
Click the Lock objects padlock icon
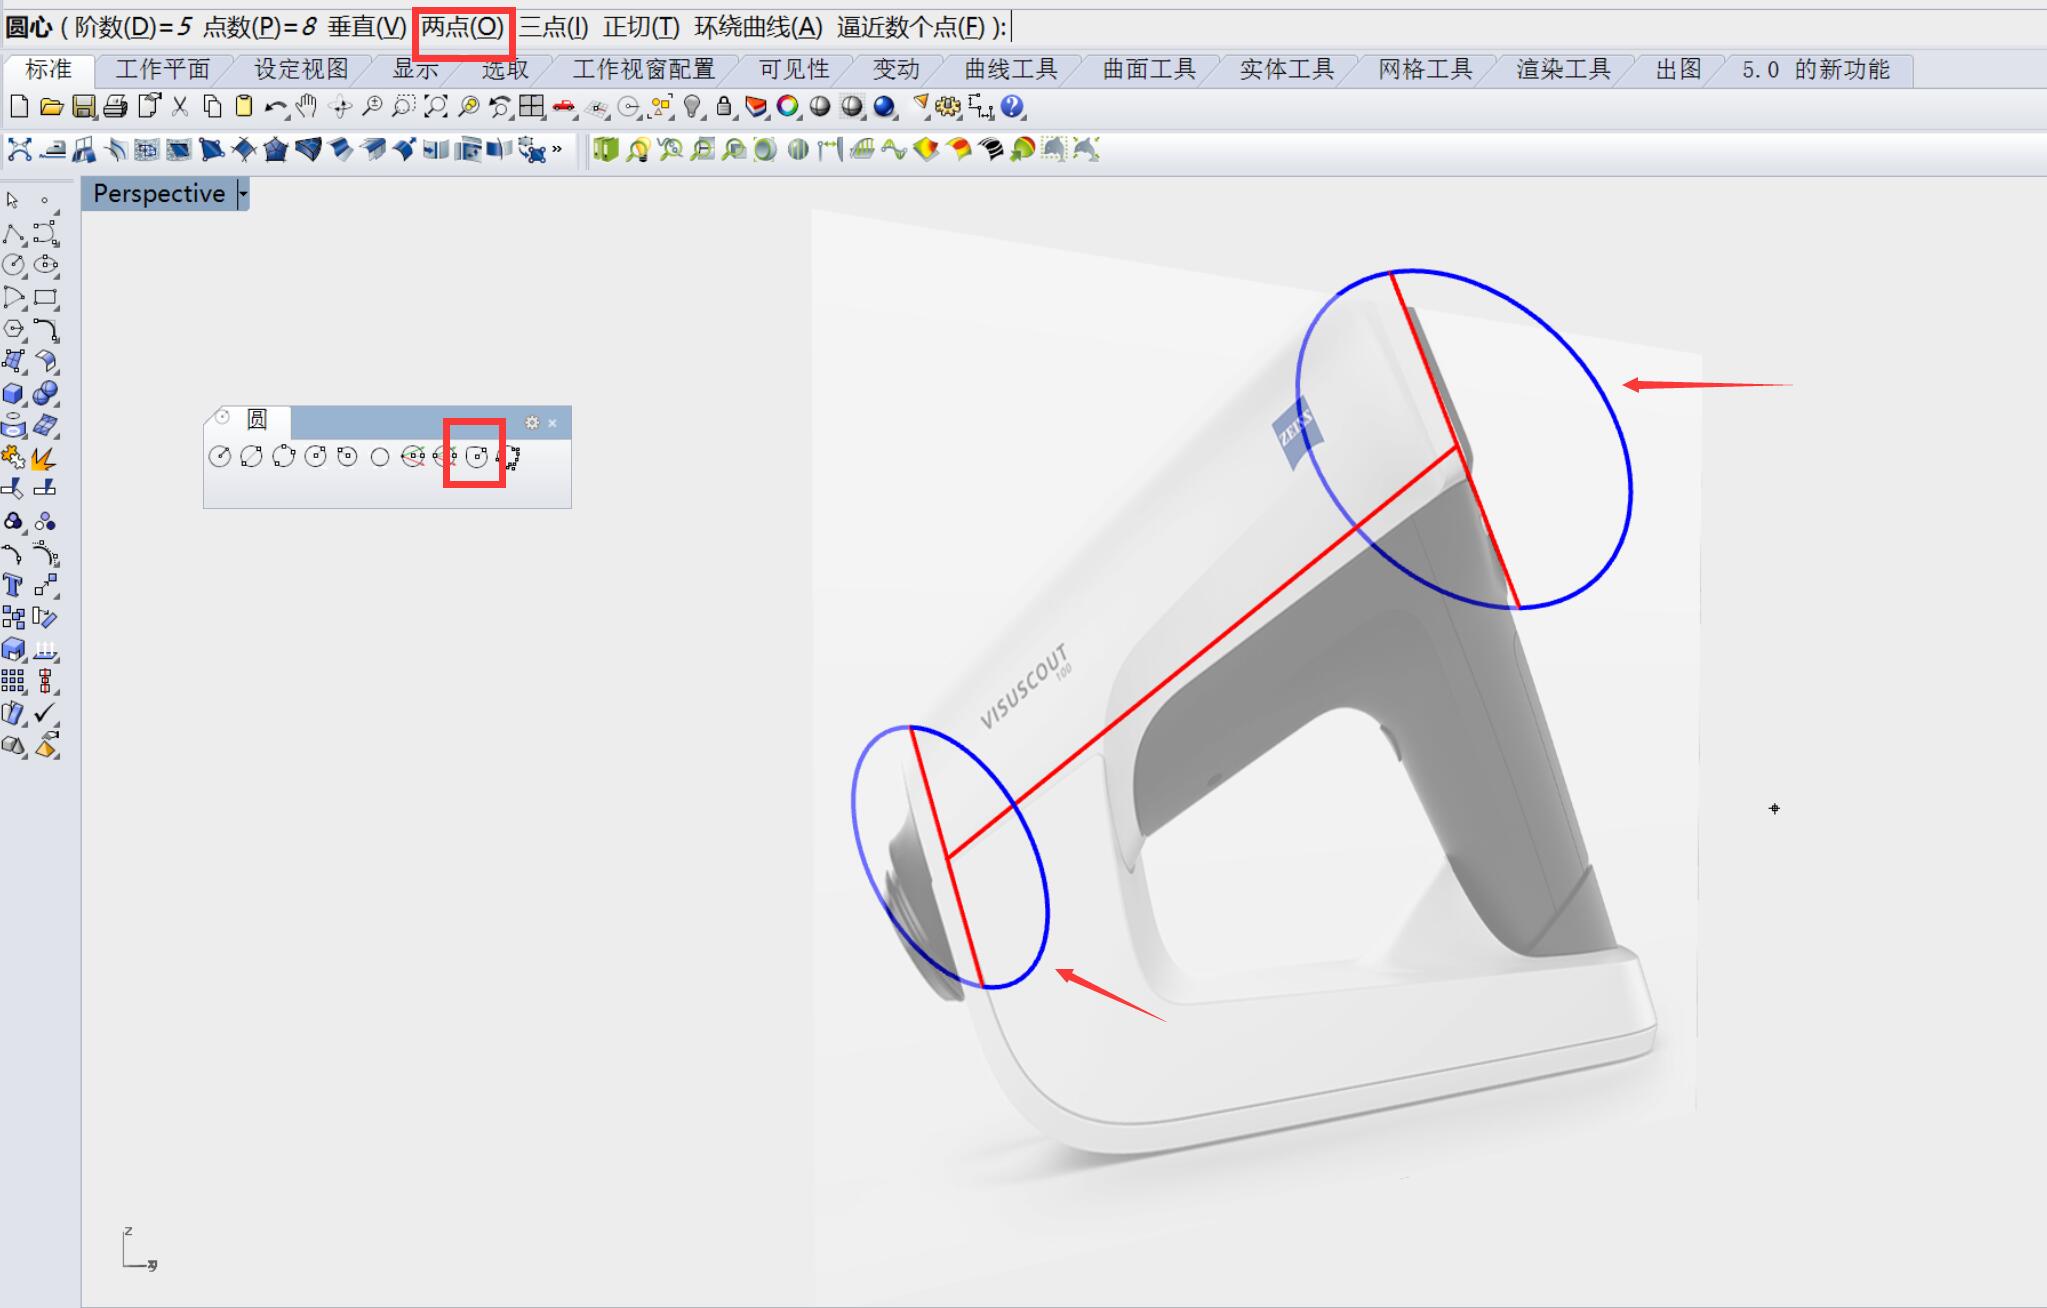click(x=724, y=107)
